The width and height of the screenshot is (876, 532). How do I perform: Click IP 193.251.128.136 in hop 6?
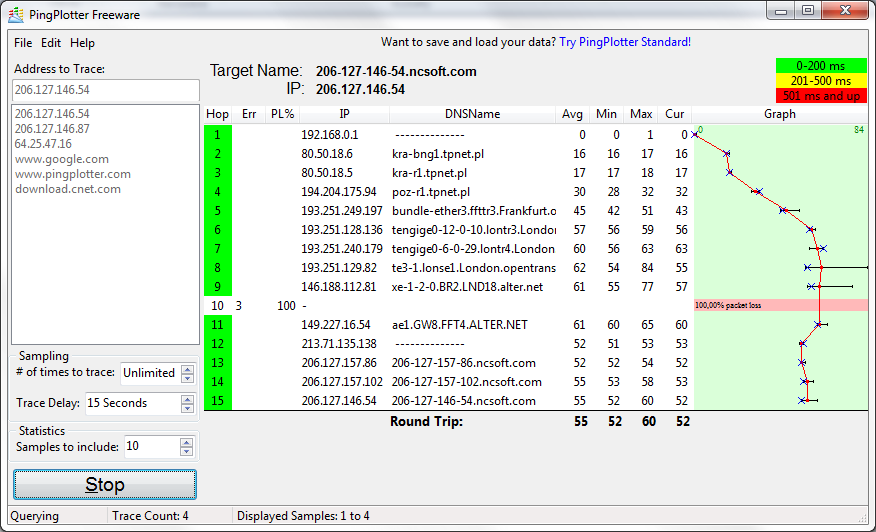click(342, 230)
